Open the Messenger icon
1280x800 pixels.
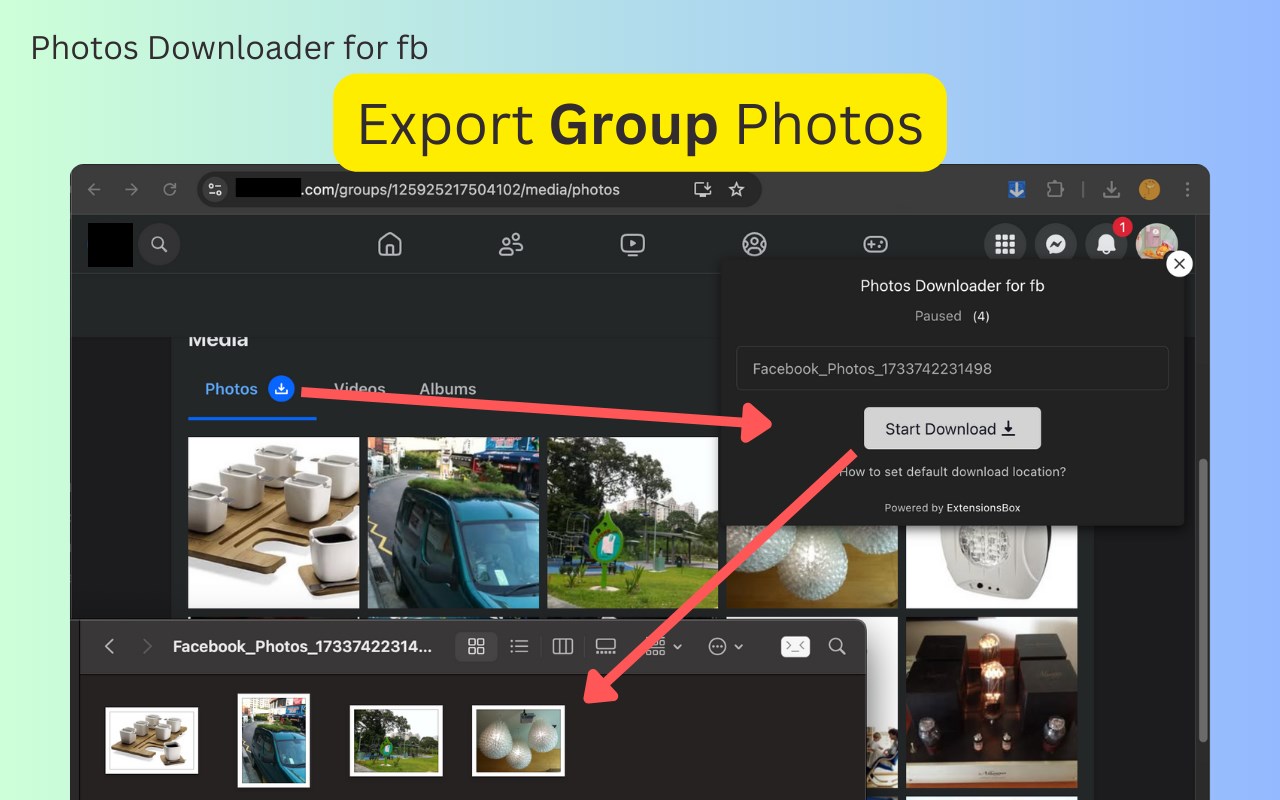[x=1055, y=244]
